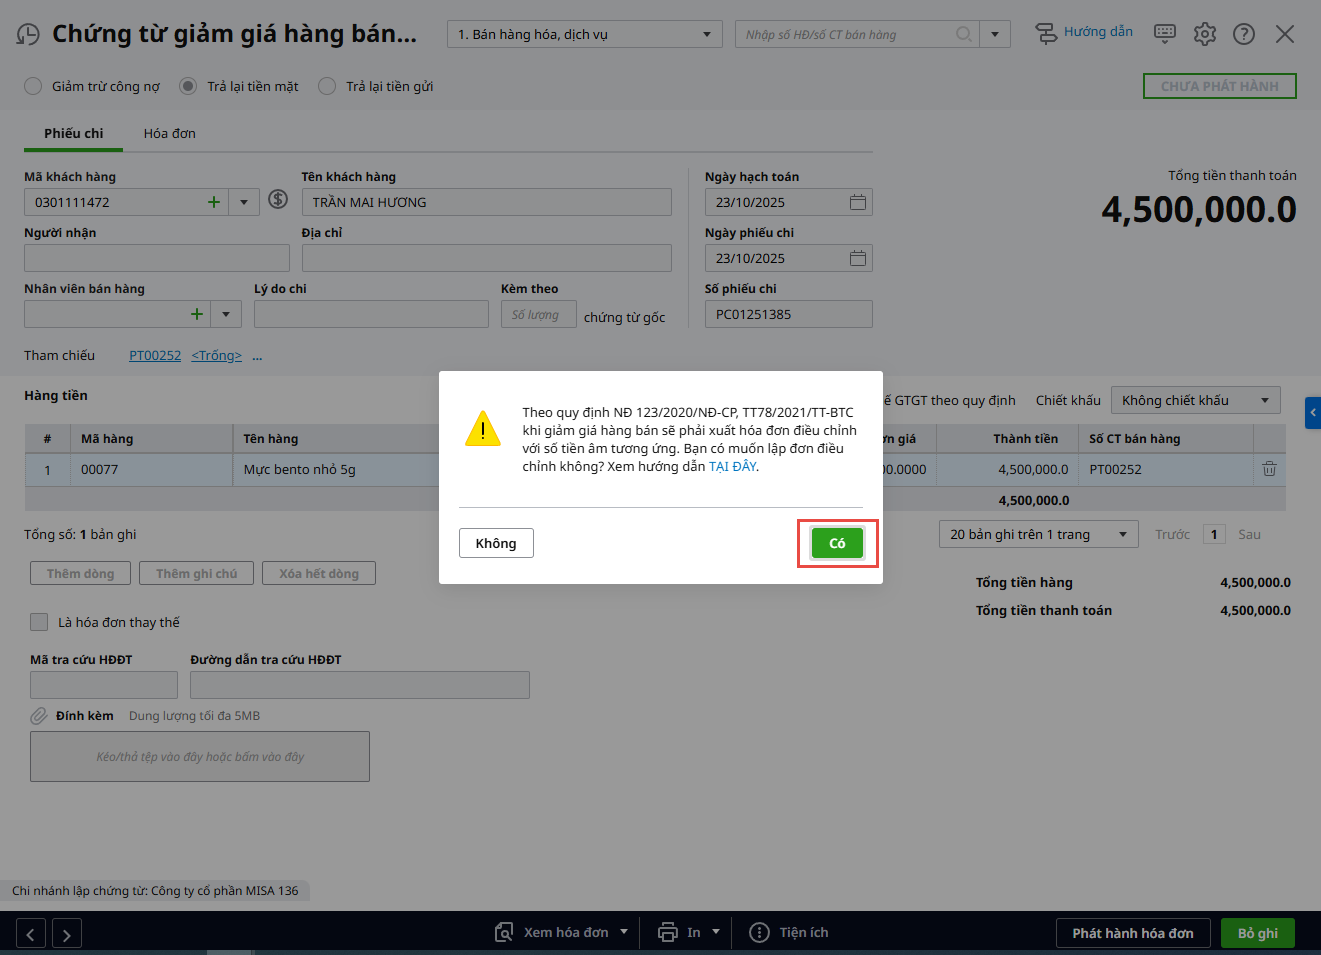This screenshot has width=1321, height=955.
Task: Select the Giảm trừ công nợ radio button
Action: click(33, 86)
